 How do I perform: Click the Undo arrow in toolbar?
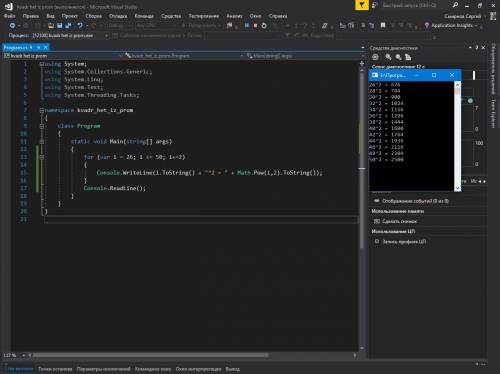pyautogui.click(x=80, y=25)
